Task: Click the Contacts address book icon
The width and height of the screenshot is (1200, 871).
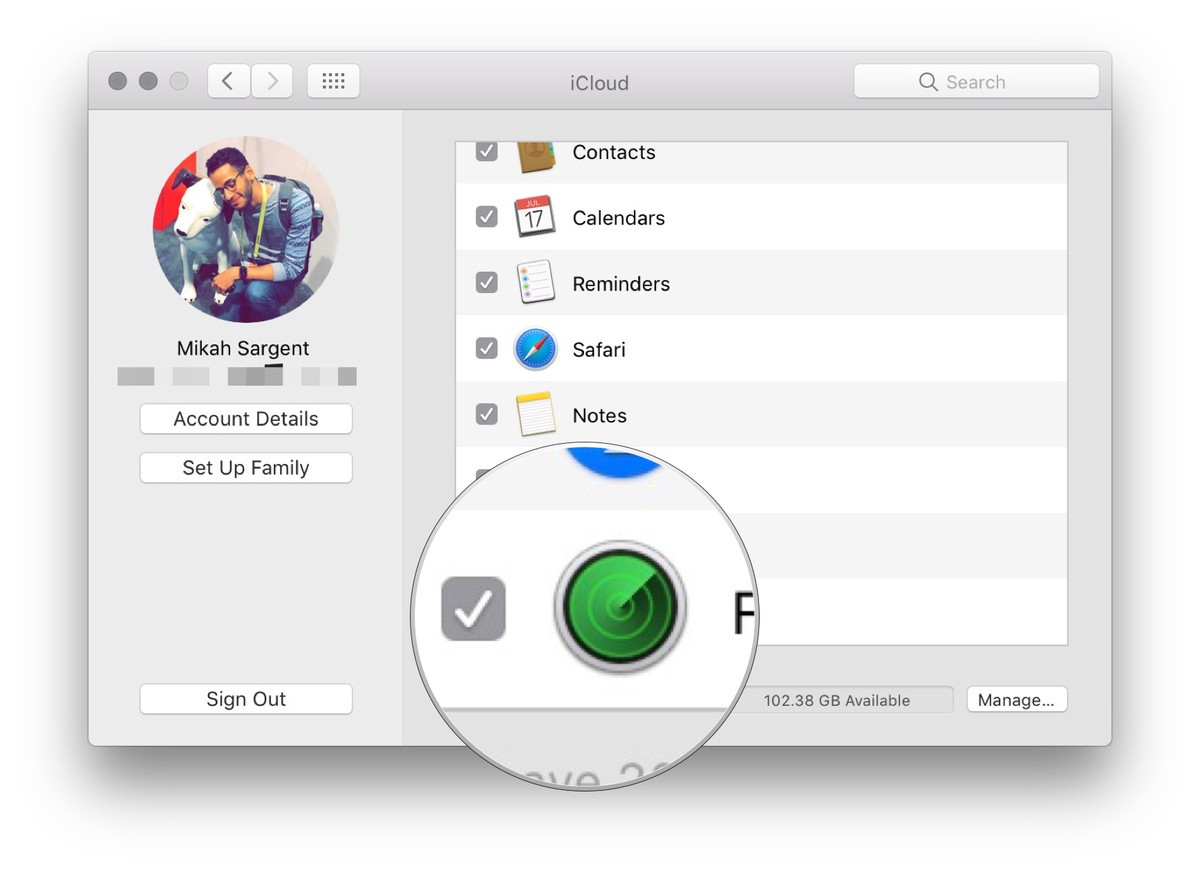Action: pos(535,156)
